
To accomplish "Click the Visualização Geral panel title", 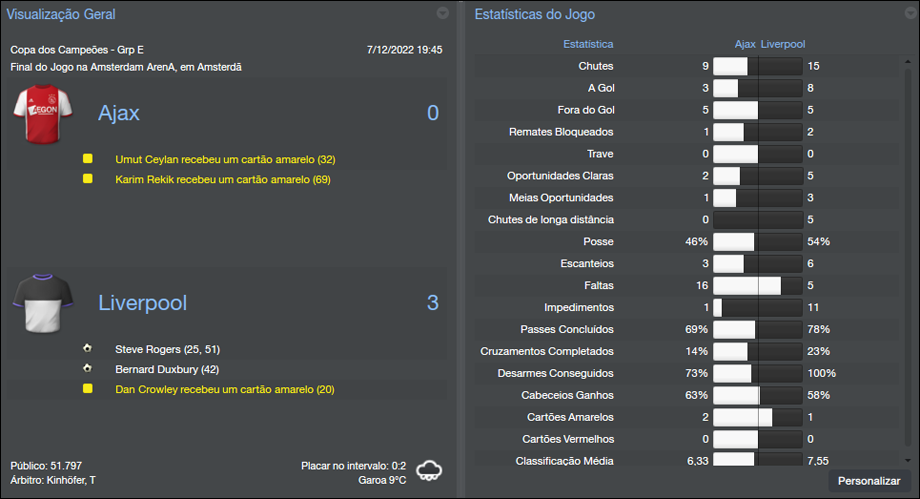I will tap(60, 15).
